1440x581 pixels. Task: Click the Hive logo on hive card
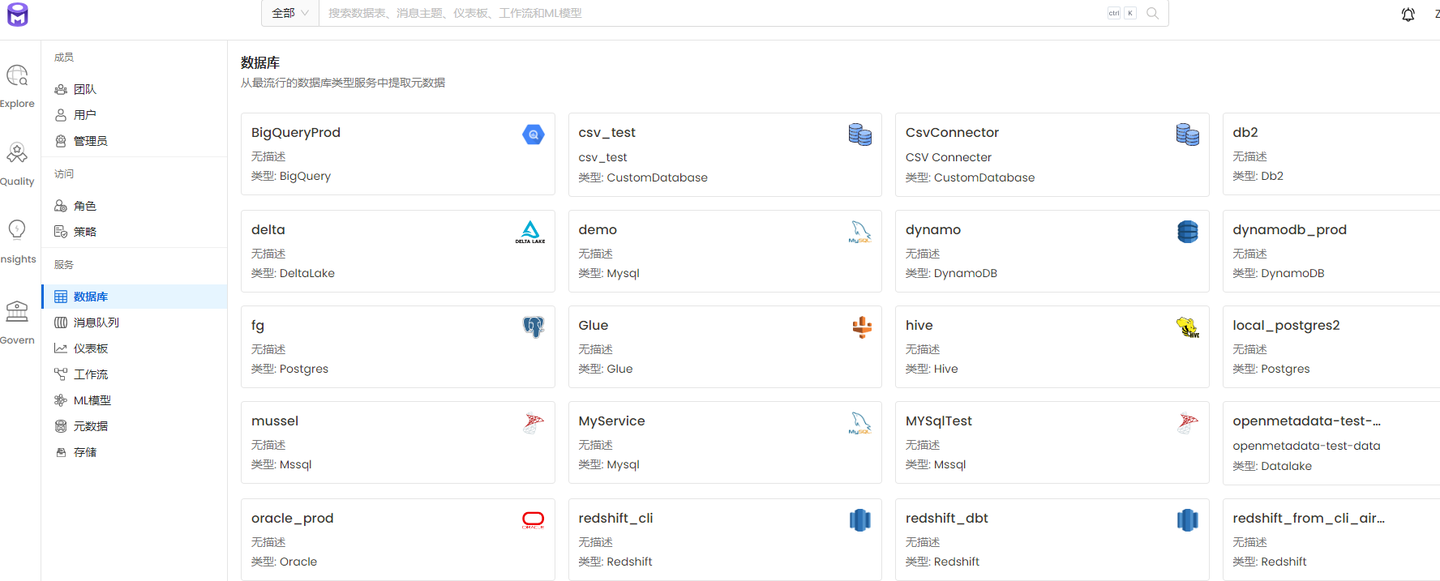point(1187,327)
